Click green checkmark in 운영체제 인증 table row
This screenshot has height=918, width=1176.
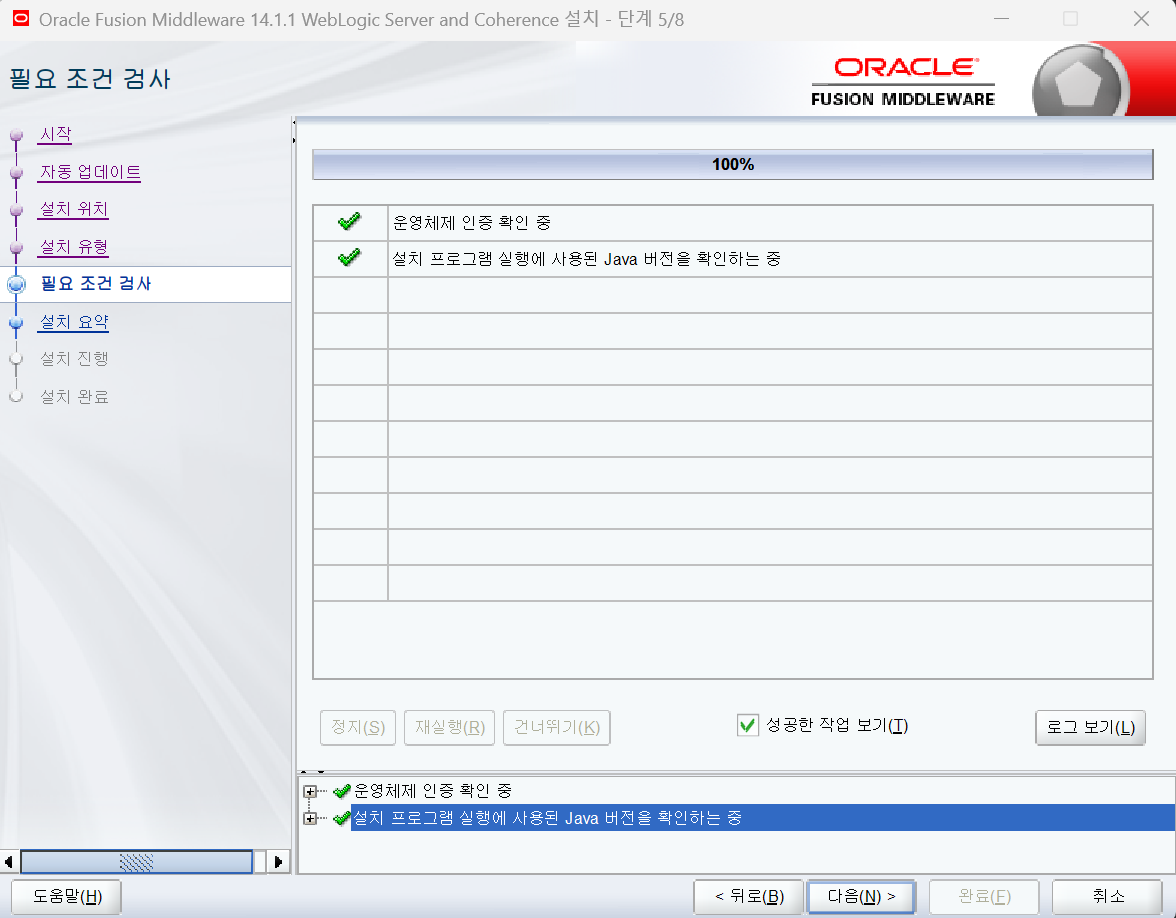click(350, 222)
